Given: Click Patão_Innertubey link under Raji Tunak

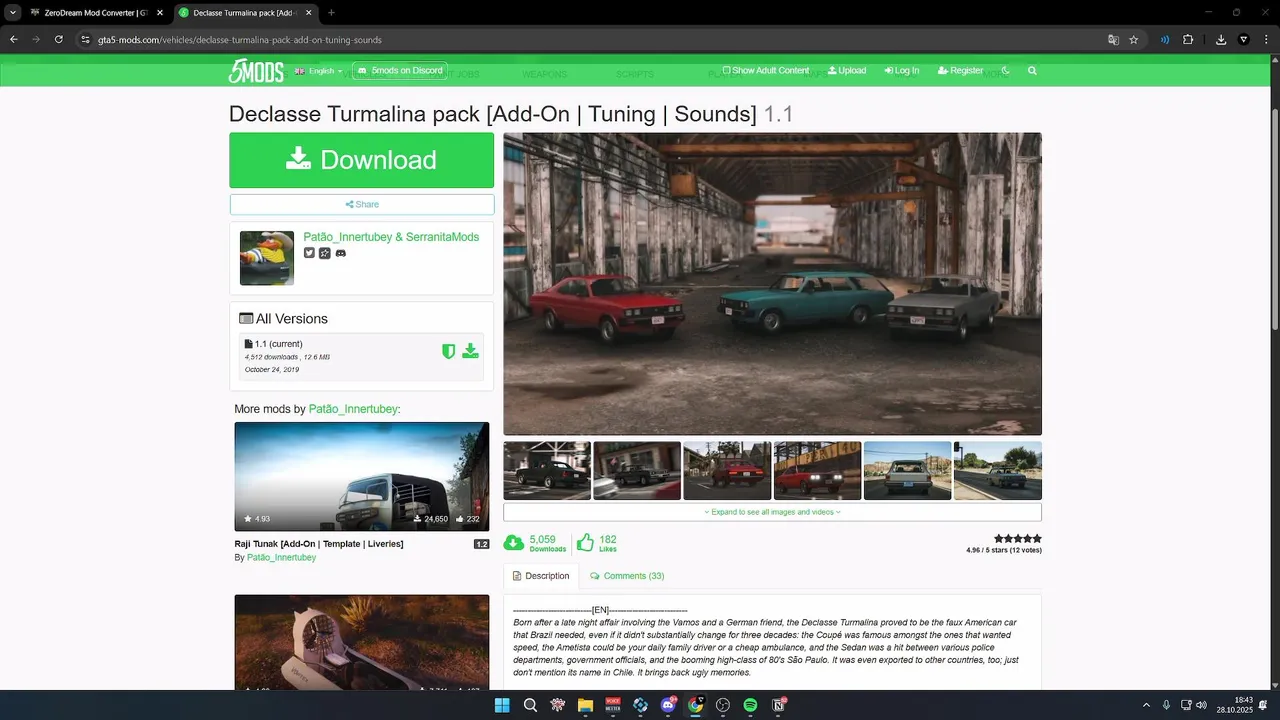Looking at the screenshot, I should (281, 558).
